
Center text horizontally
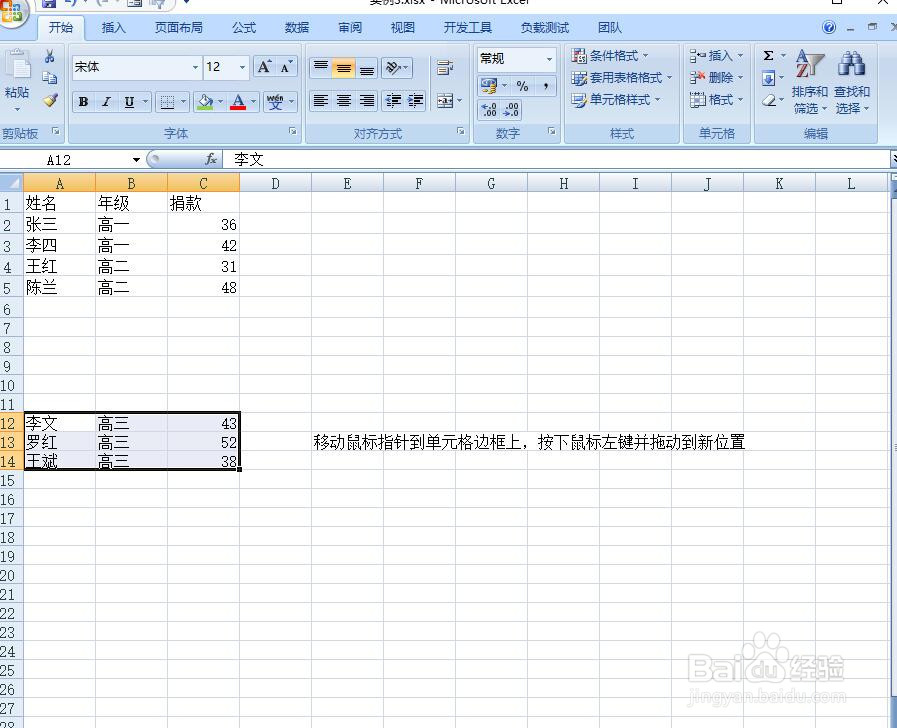344,101
